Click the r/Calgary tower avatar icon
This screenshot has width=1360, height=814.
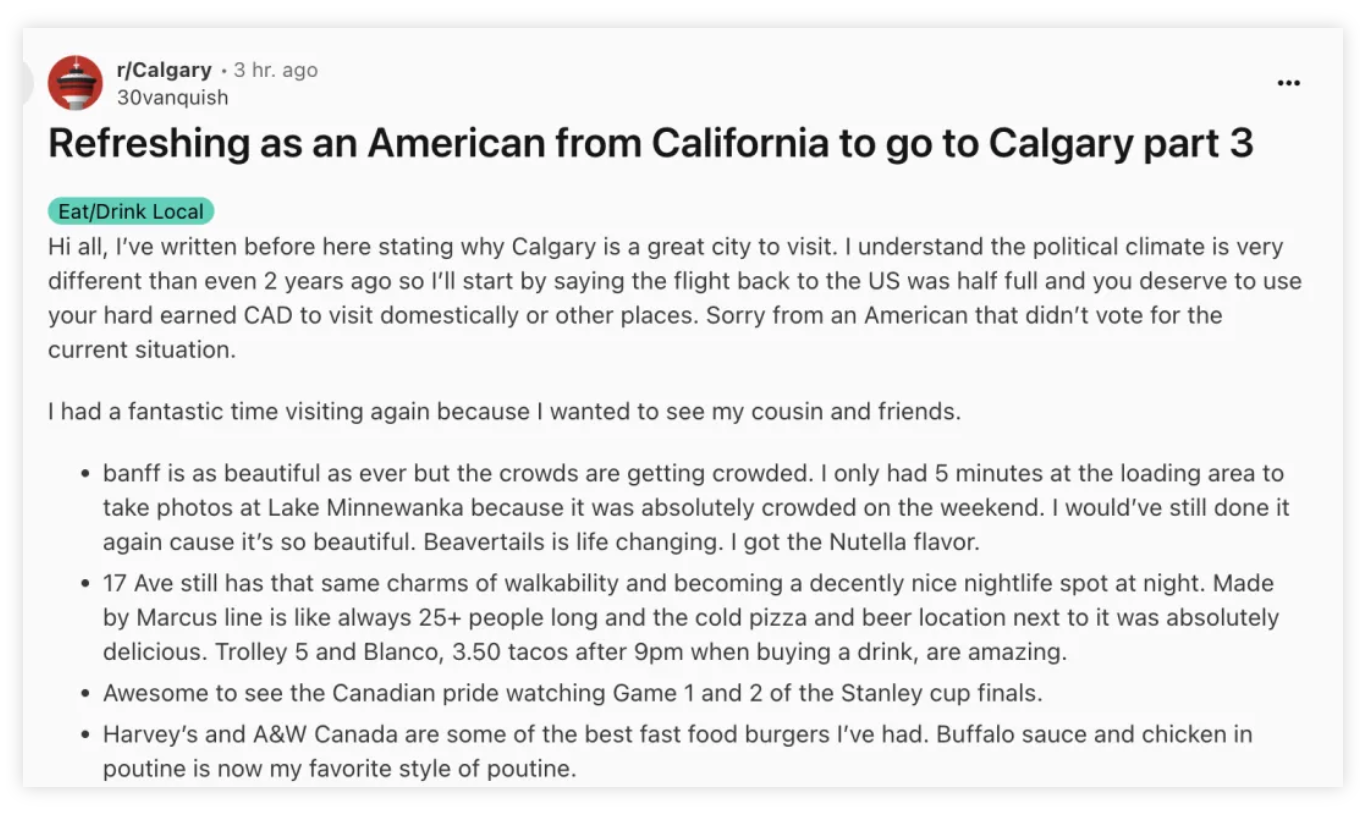point(75,83)
